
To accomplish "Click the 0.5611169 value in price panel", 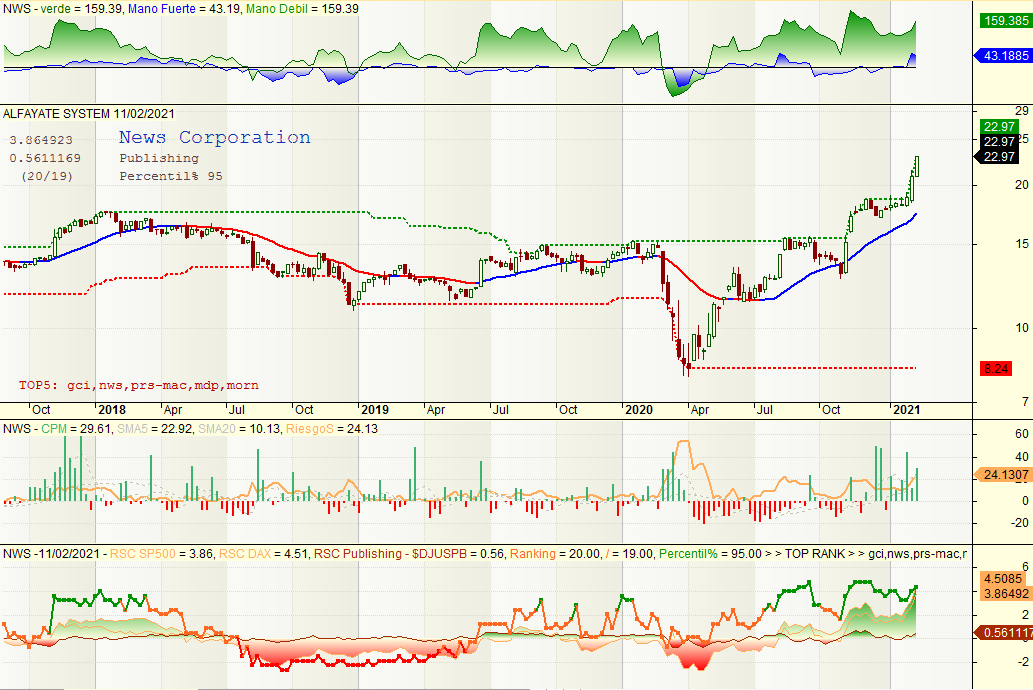I will tap(45, 158).
